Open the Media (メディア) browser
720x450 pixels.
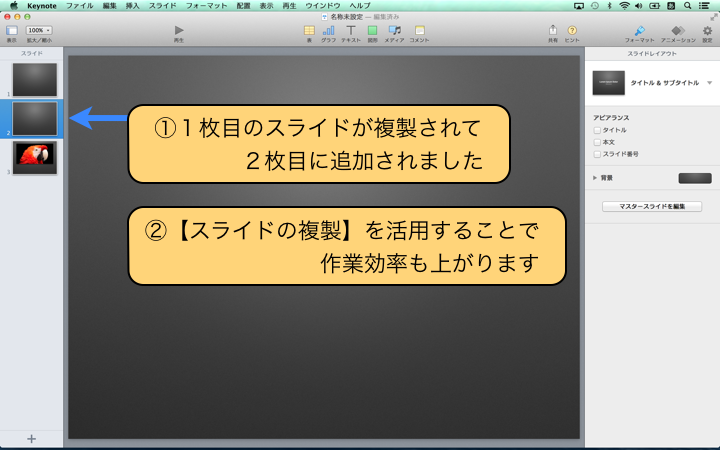click(395, 31)
